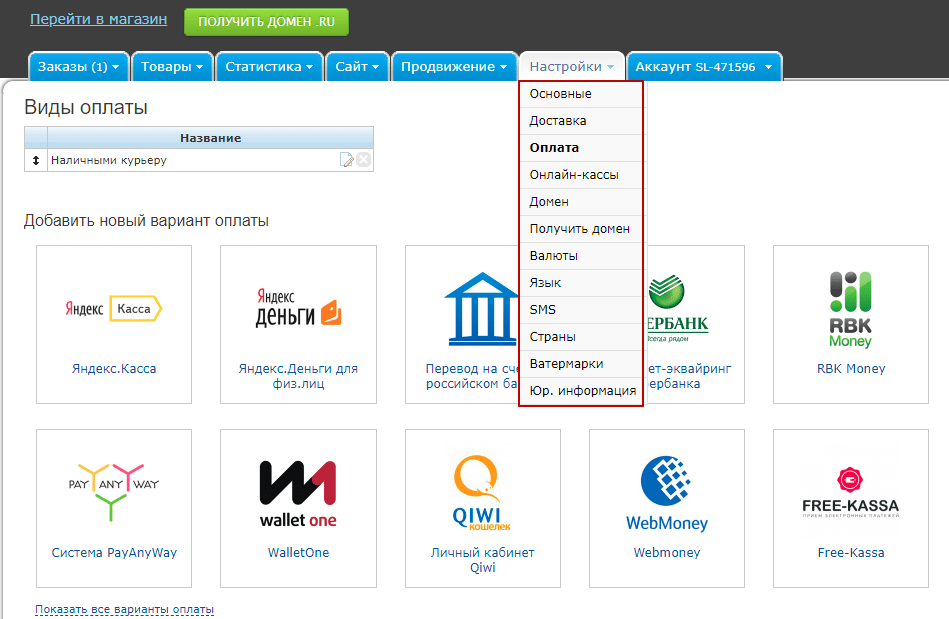Image resolution: width=949 pixels, height=619 pixels.
Task: Click the reorder arrows next to Наличными курьеру
Action: pyautogui.click(x=36, y=160)
